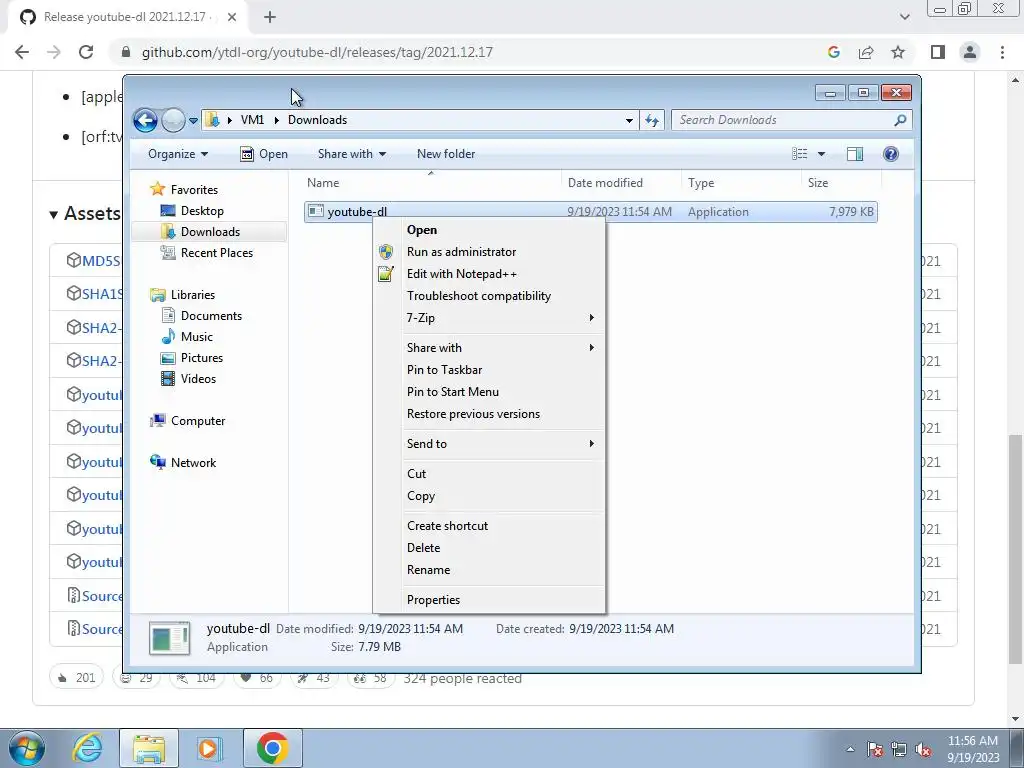Open Chrome profile avatar icon

(x=970, y=52)
